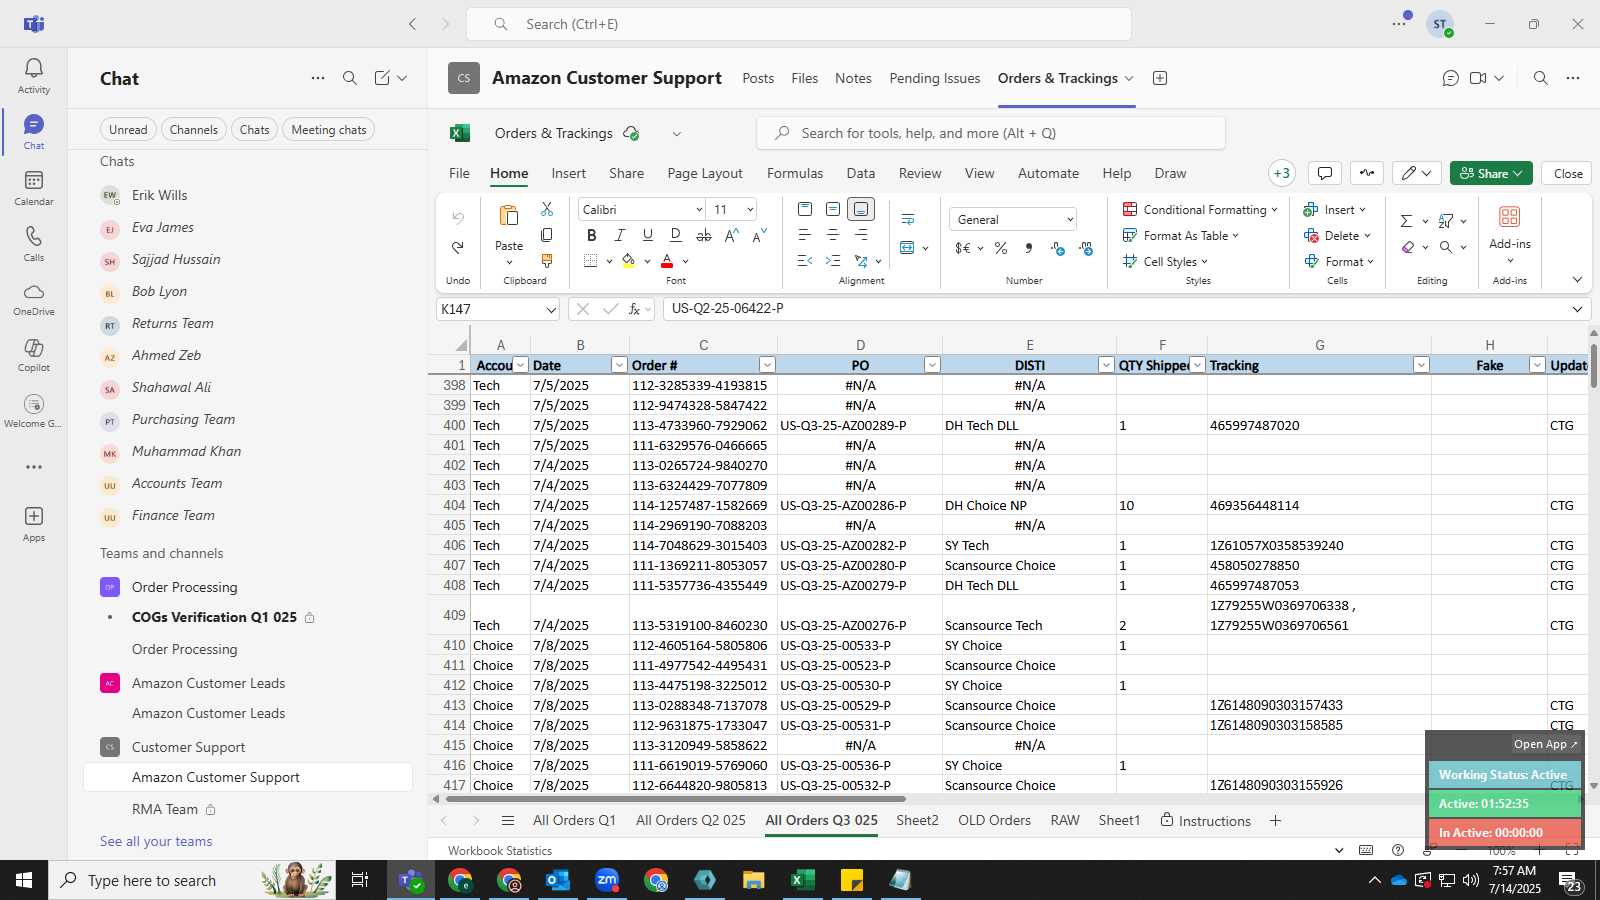The width and height of the screenshot is (1600, 900).
Task: Toggle the Chats filter pill
Action: click(x=255, y=129)
